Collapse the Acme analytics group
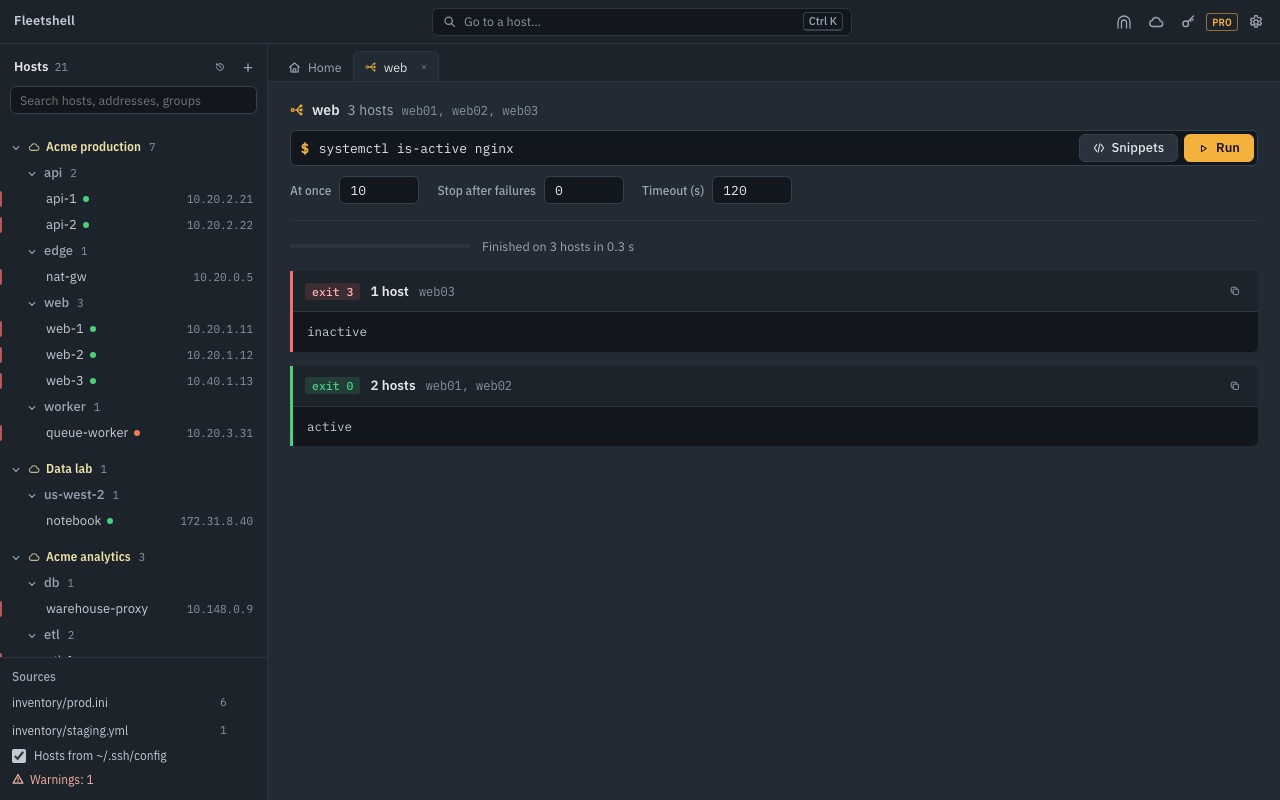Image resolution: width=1280 pixels, height=800 pixels. point(16,557)
